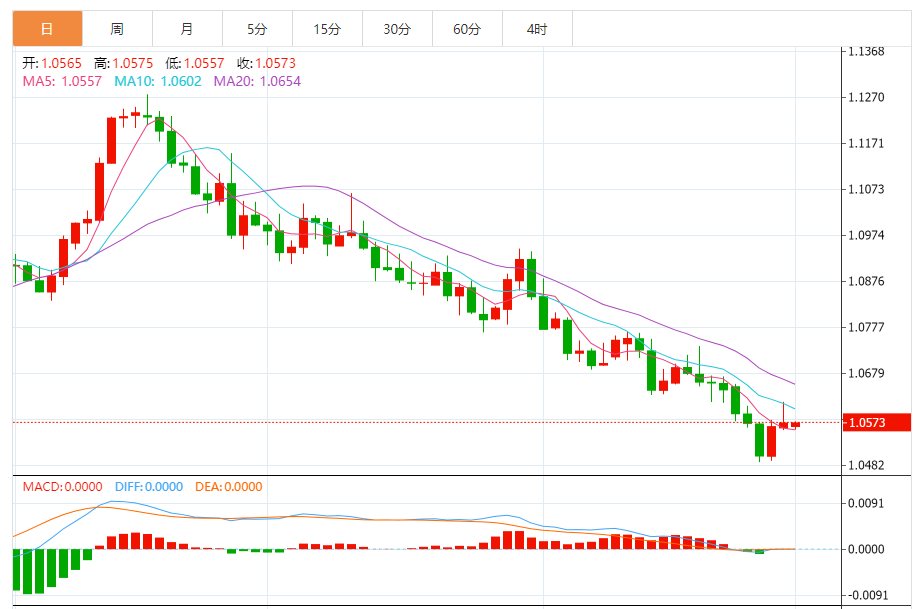The width and height of the screenshot is (921, 609).
Task: Click the DIFF:0.0000 label
Action: [x=149, y=486]
